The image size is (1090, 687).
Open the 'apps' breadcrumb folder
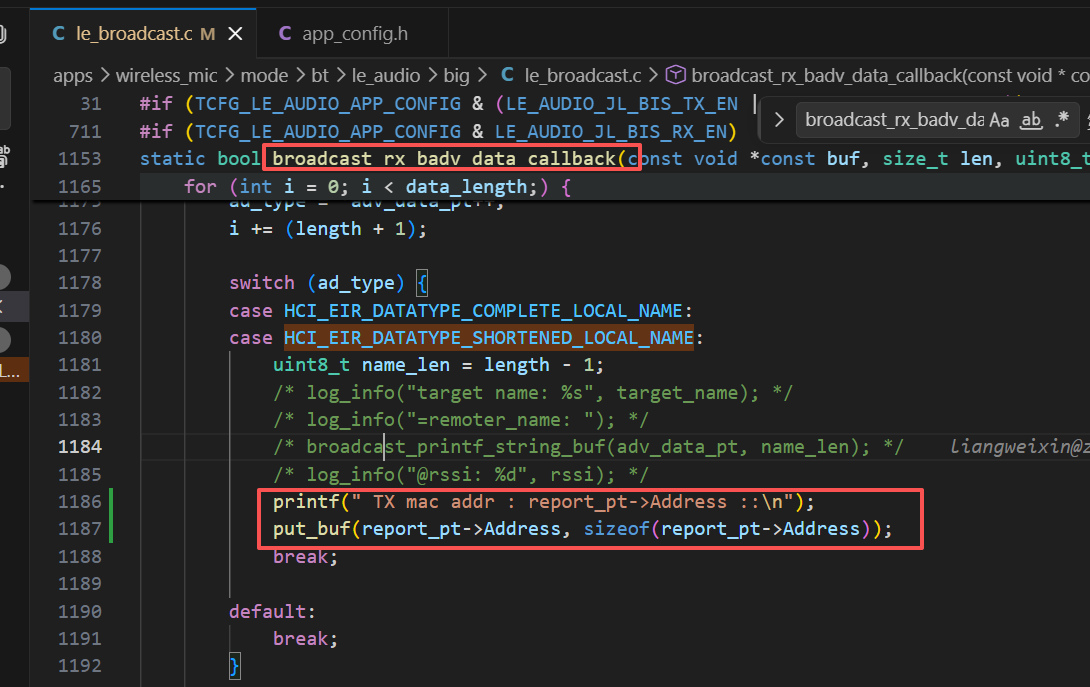73,75
